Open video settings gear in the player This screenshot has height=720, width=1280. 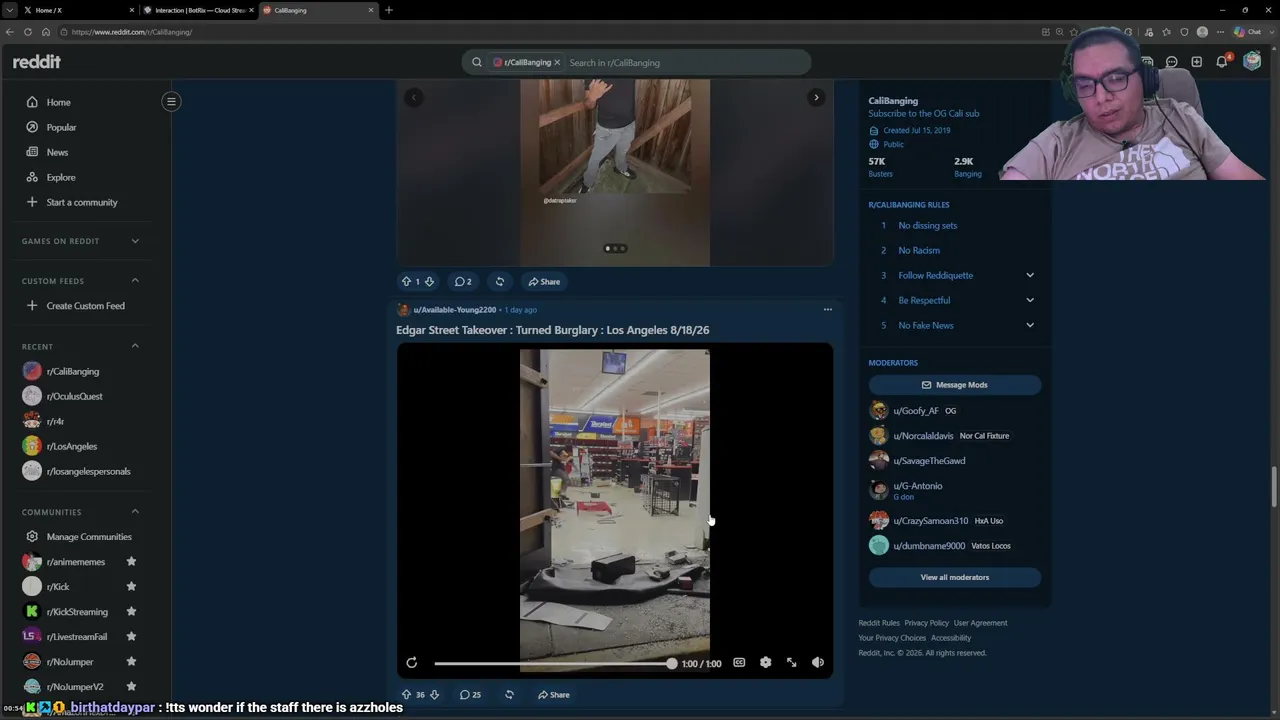pos(765,662)
